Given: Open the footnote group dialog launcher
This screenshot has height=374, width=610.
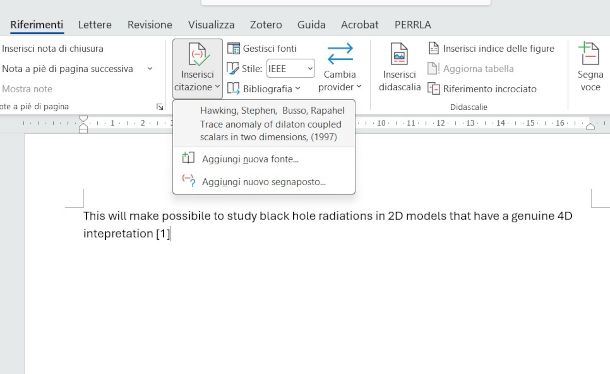Looking at the screenshot, I should 160,107.
